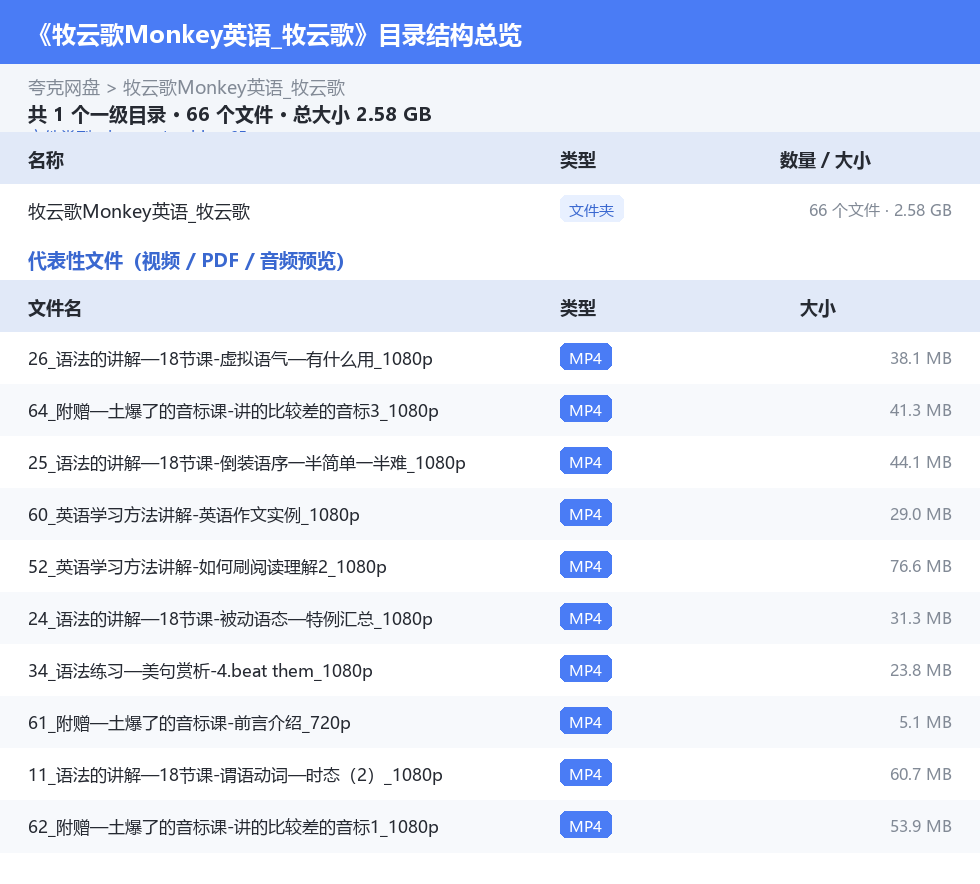Select file 25_语法的讲解 倒装语序
980x884 pixels.
[x=247, y=463]
